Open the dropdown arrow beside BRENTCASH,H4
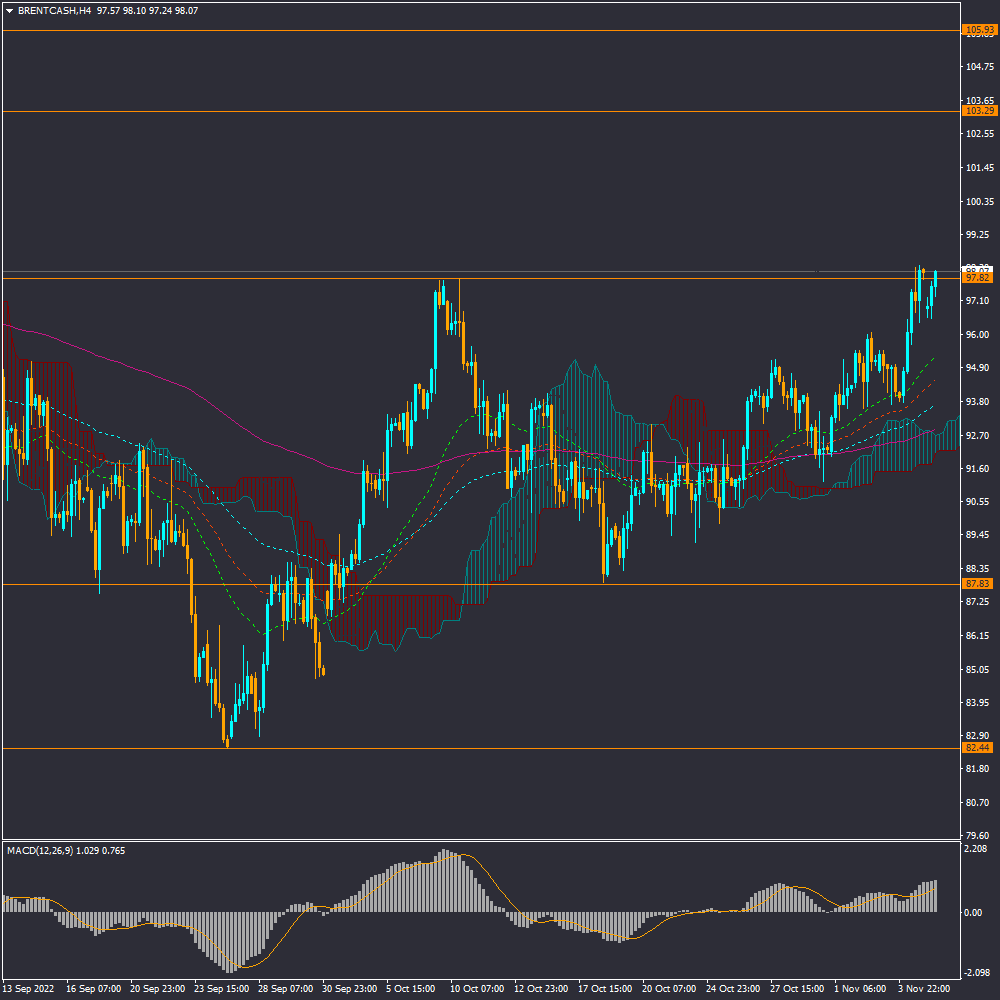 [x=9, y=10]
